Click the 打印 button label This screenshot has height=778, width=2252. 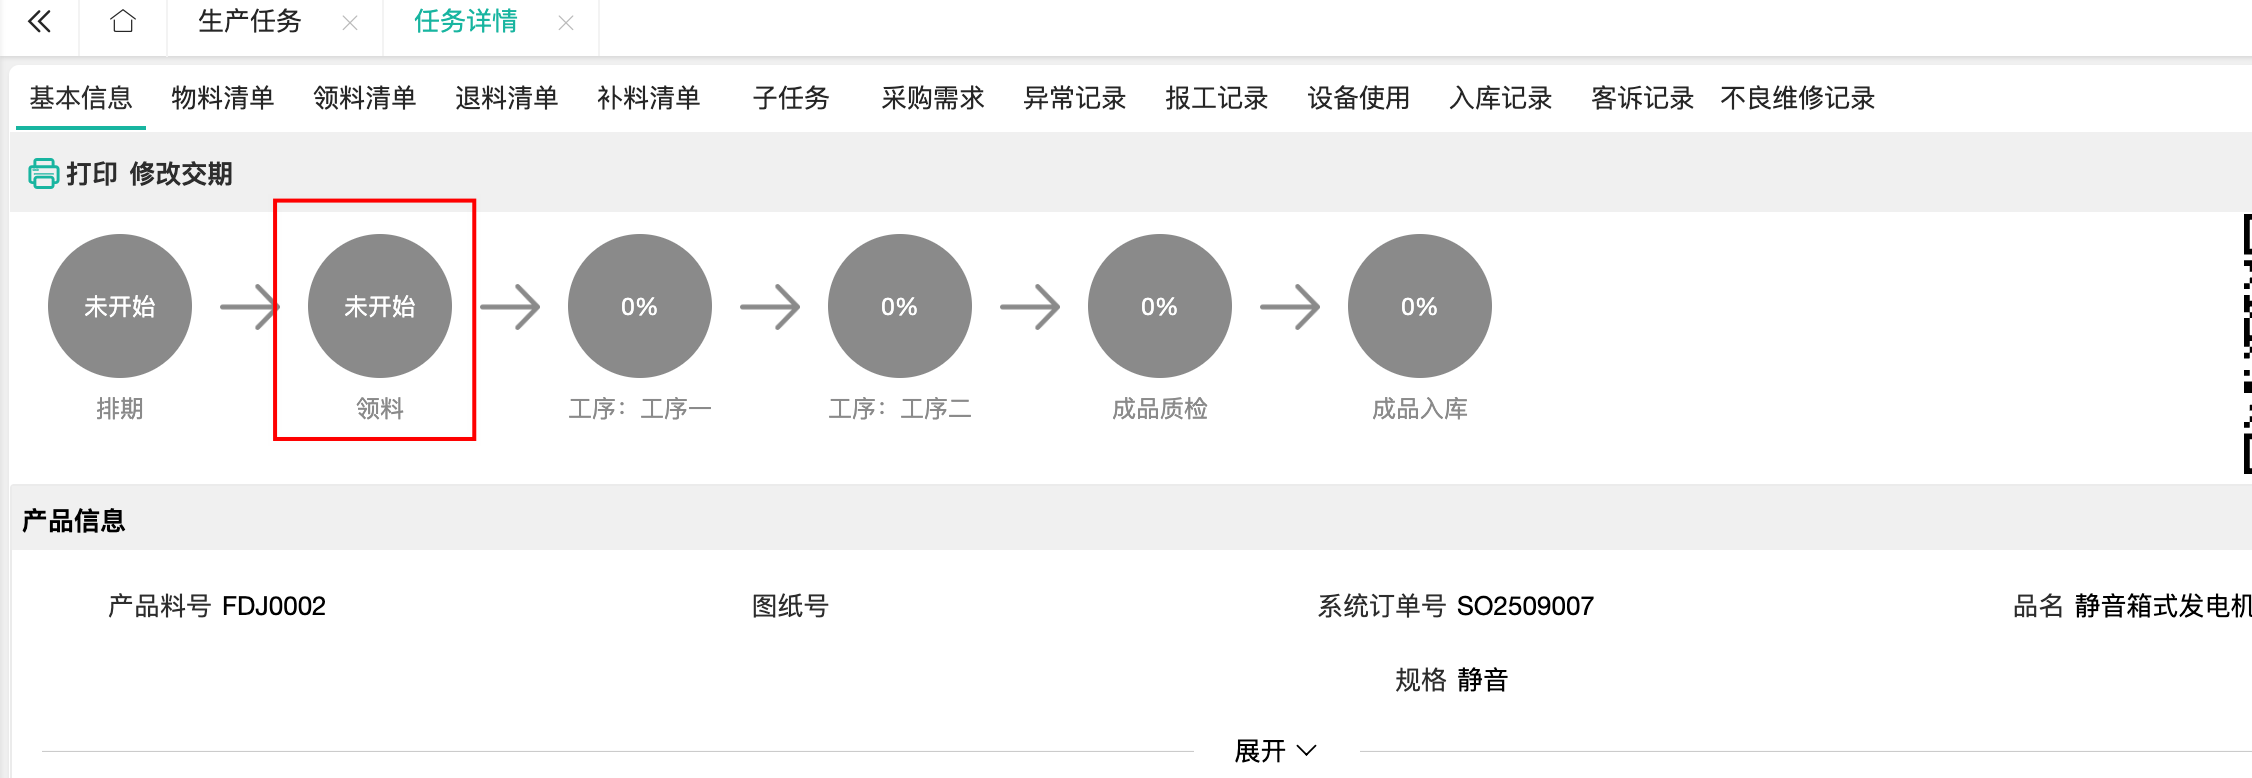(x=92, y=174)
